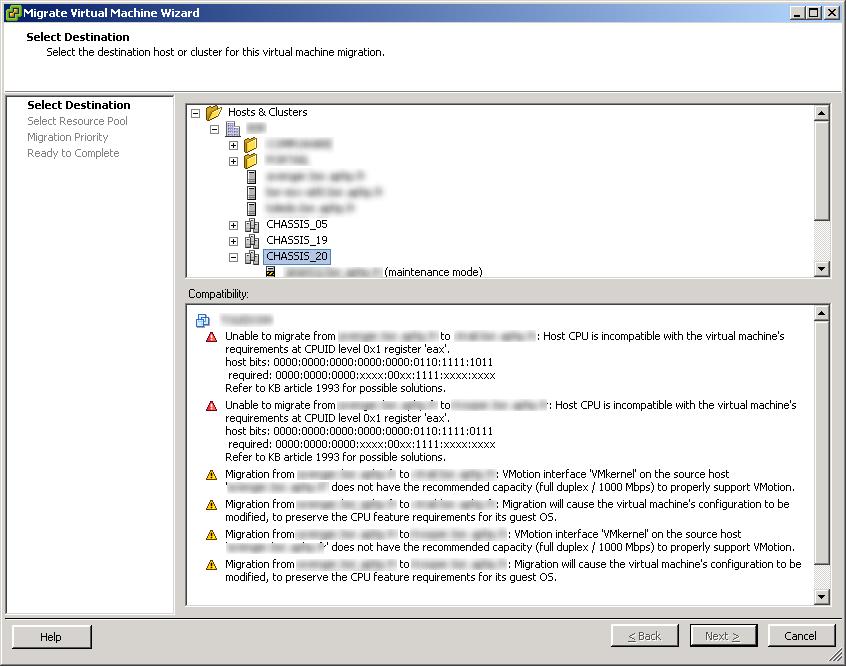Click the CHASSIS_20 cluster icon
The height and width of the screenshot is (666, 846).
click(252, 257)
